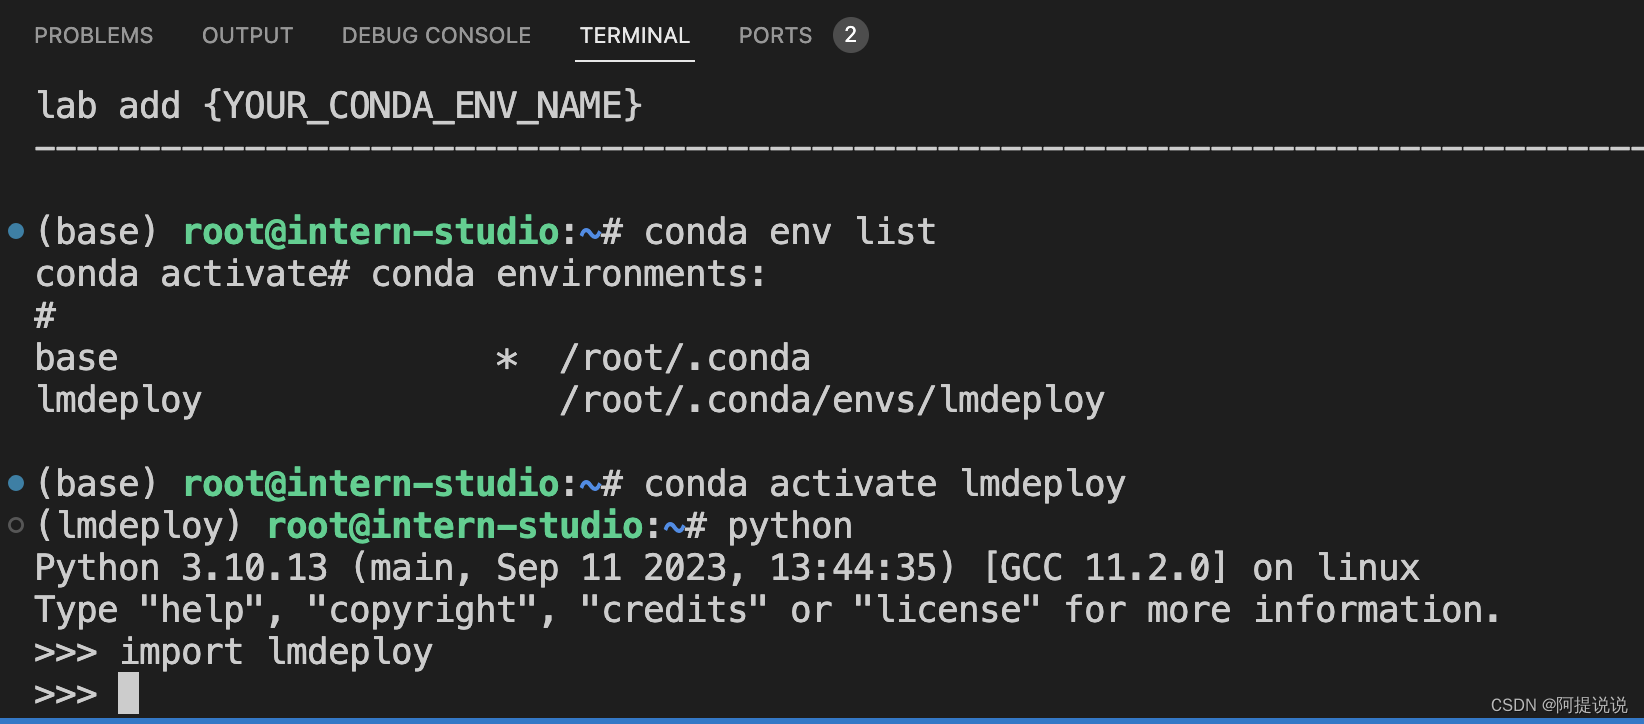Click the PORTS count badge 2
This screenshot has width=1644, height=724.
[851, 35]
